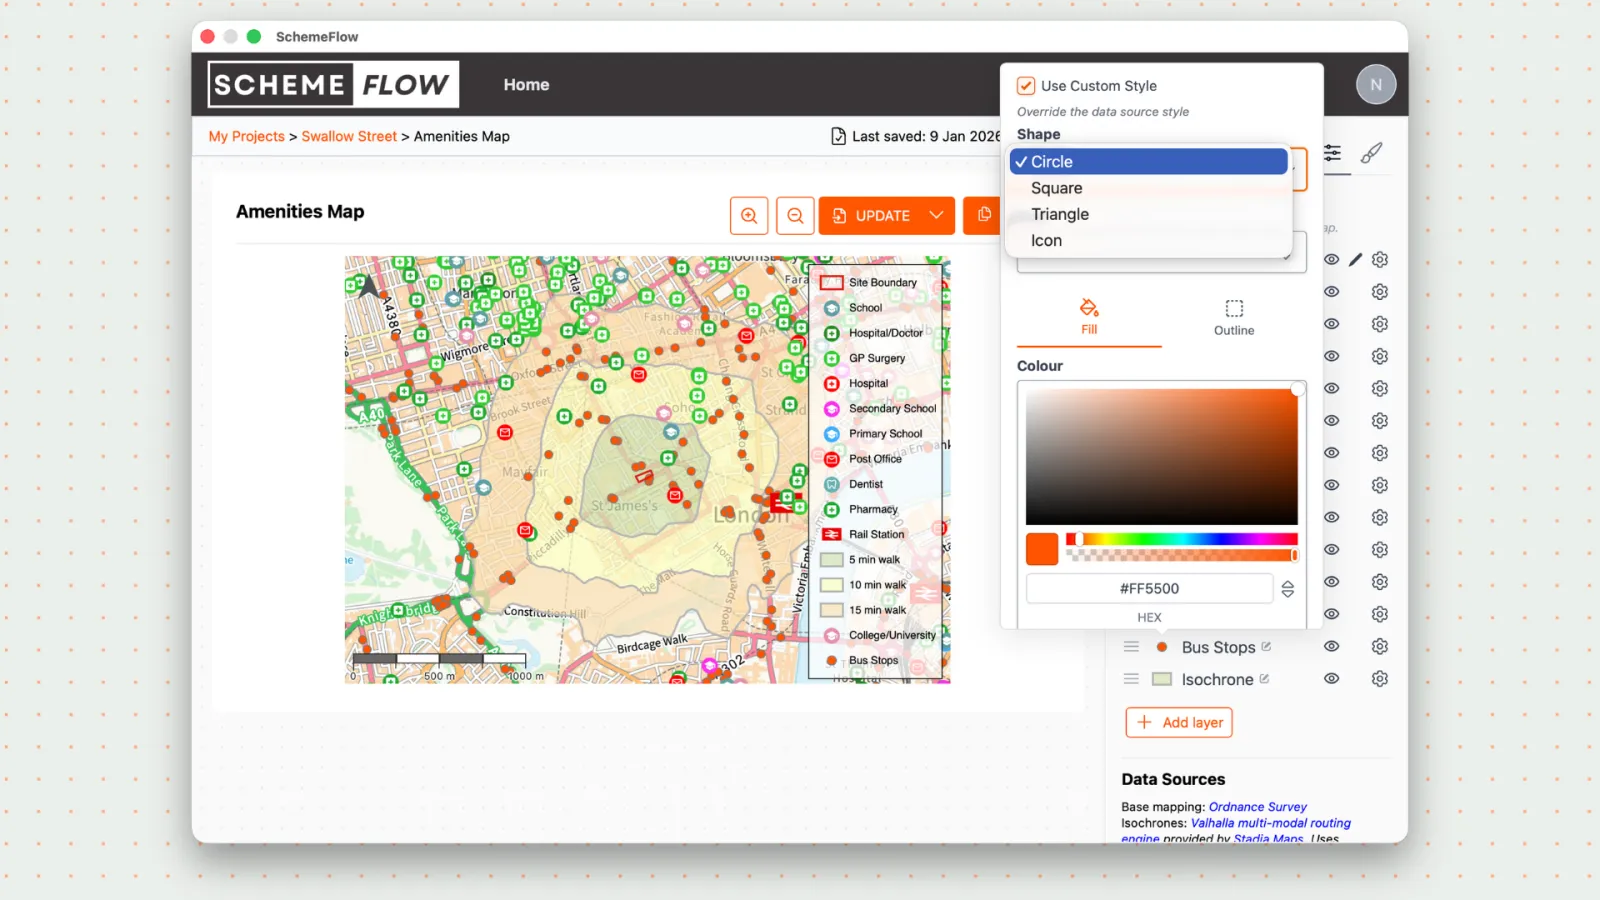
Task: Open the Valhalla multi-modal routing link
Action: (1271, 823)
